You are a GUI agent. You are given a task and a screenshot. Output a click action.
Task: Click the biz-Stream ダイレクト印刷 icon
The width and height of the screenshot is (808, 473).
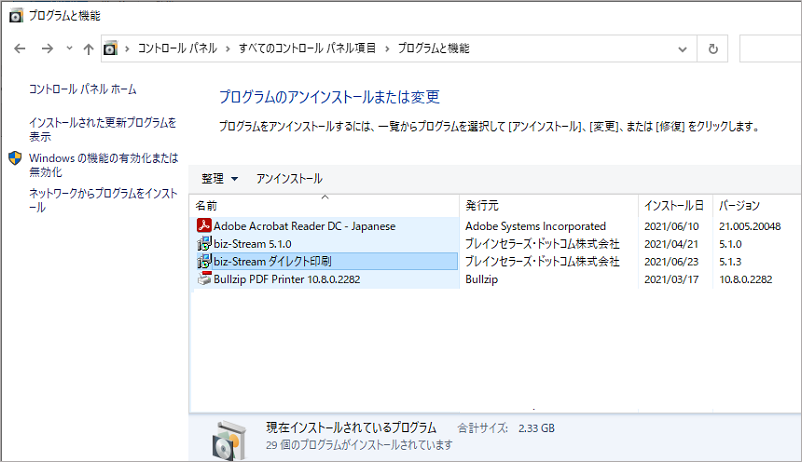205,261
